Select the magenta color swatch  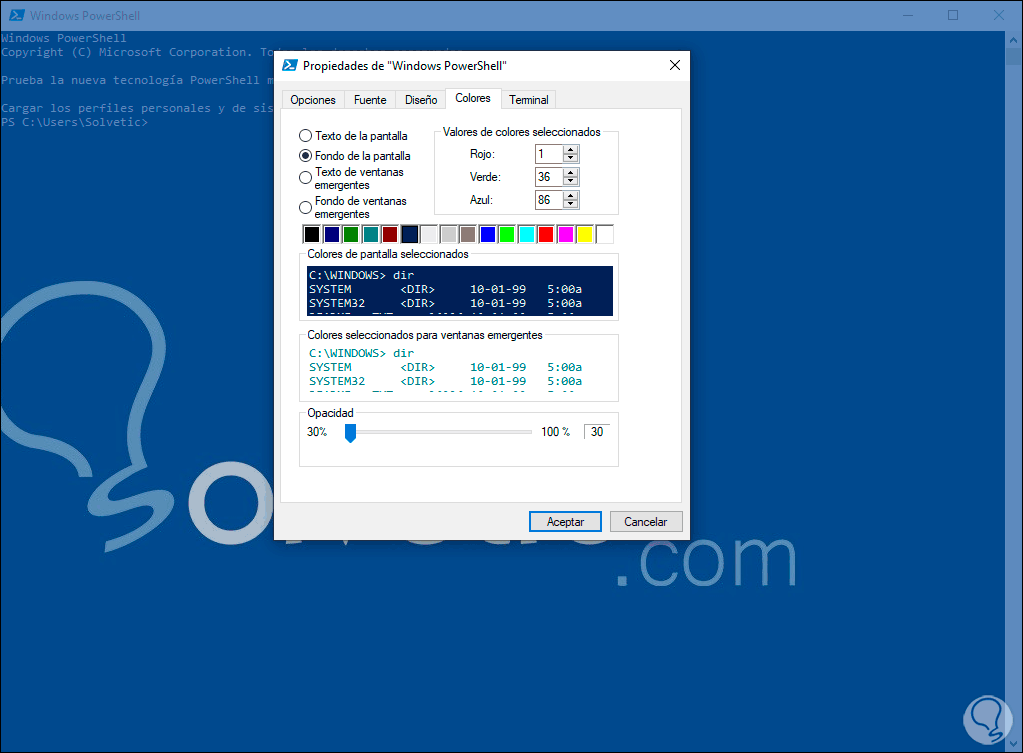pyautogui.click(x=566, y=234)
